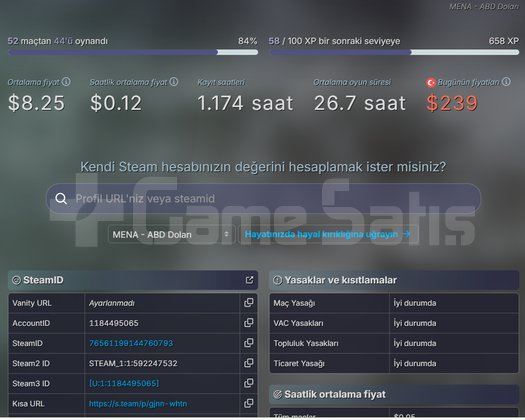The height and width of the screenshot is (420, 525).
Task: Focus the Profil URL'niz veya steamid field
Action: 264,199
